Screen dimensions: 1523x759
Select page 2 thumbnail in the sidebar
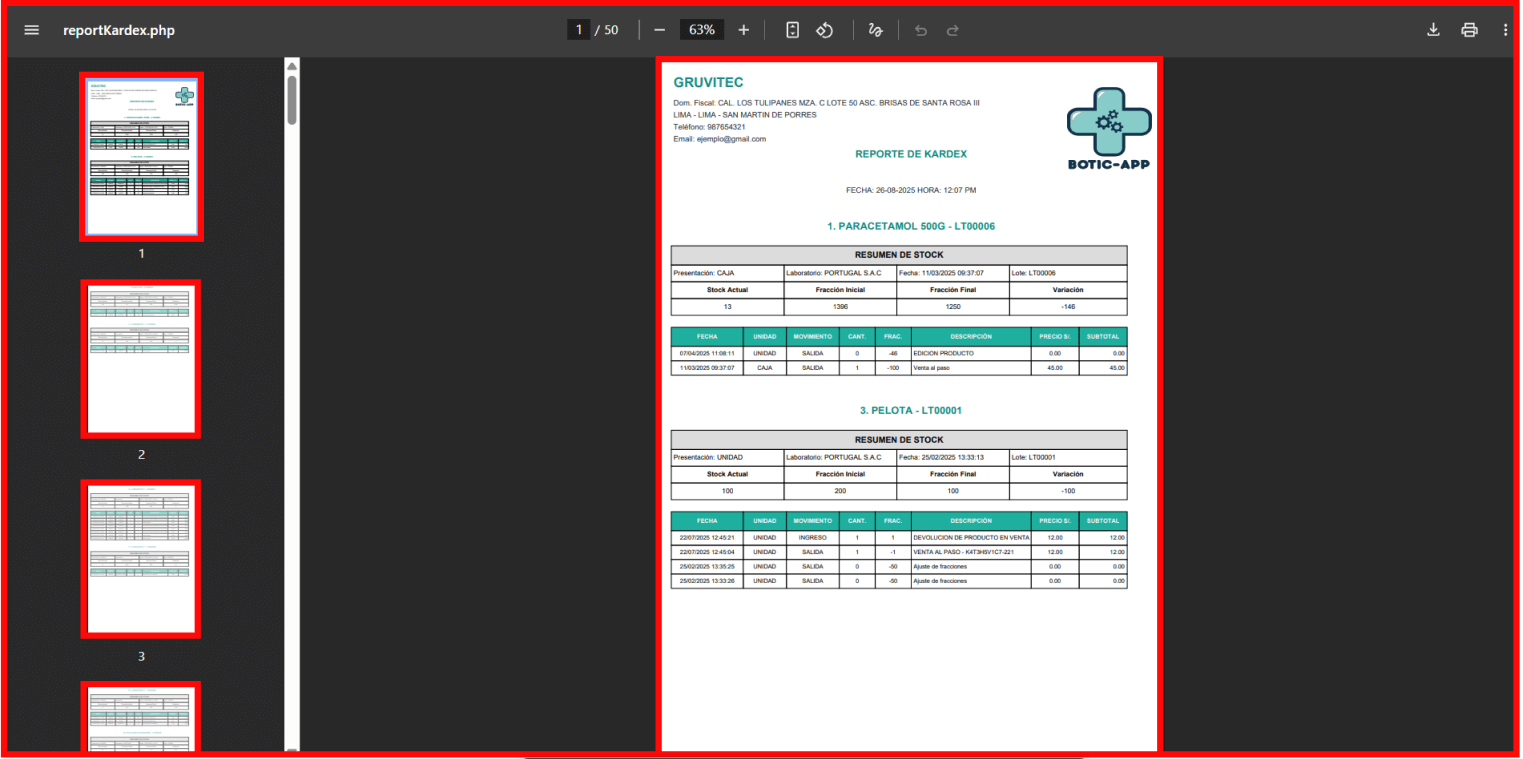pyautogui.click(x=140, y=358)
